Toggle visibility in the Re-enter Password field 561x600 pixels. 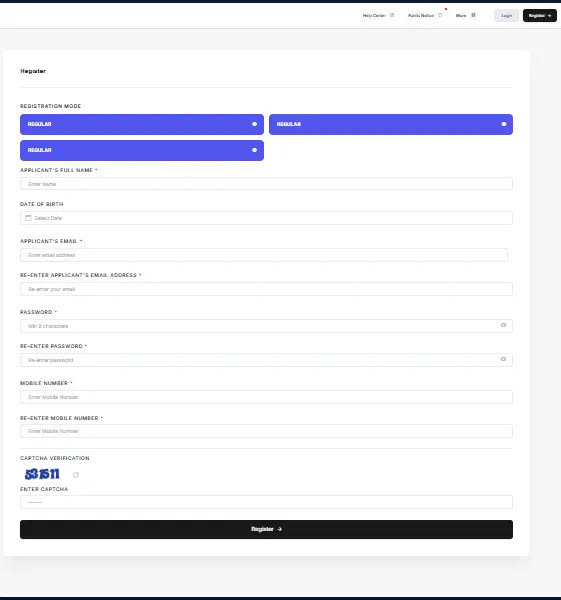click(x=503, y=359)
